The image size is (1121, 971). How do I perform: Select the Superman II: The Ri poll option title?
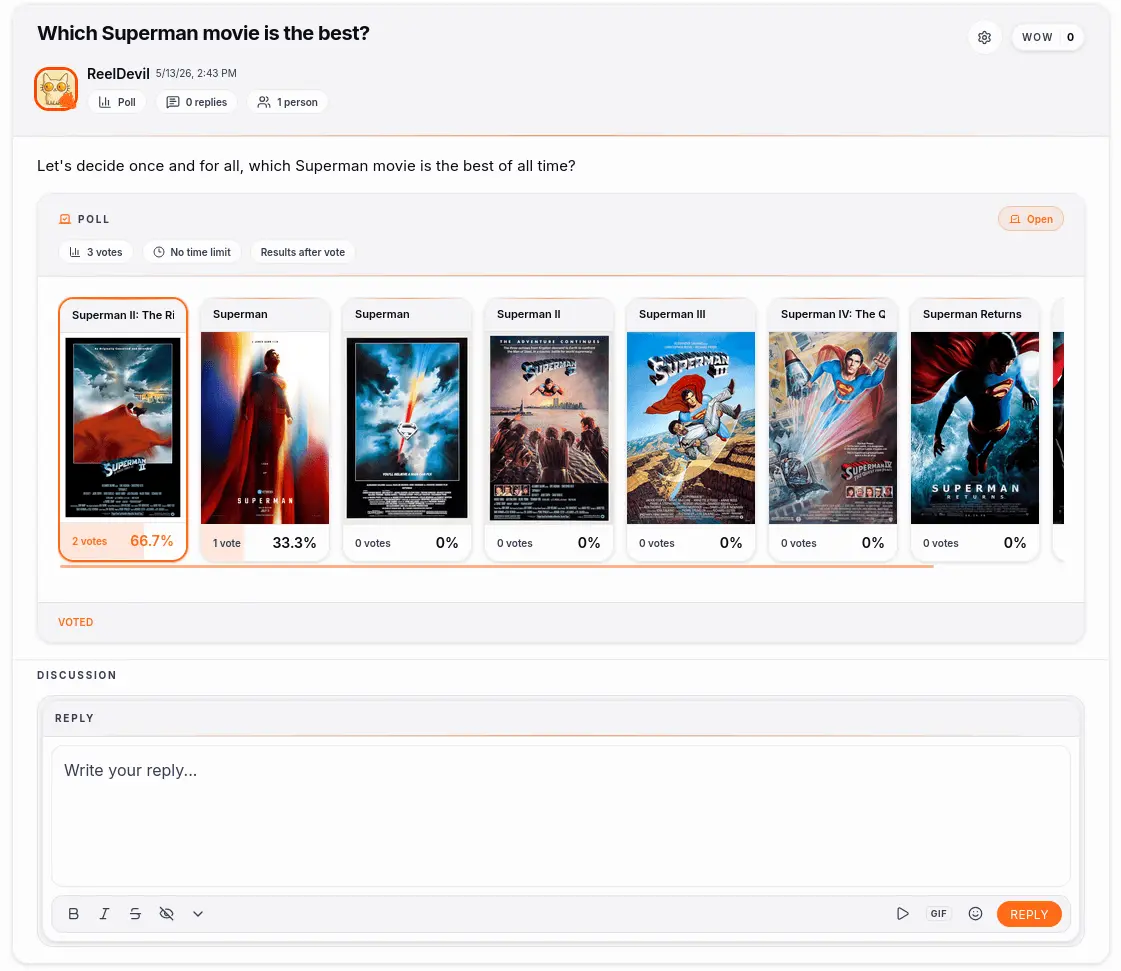tap(123, 315)
